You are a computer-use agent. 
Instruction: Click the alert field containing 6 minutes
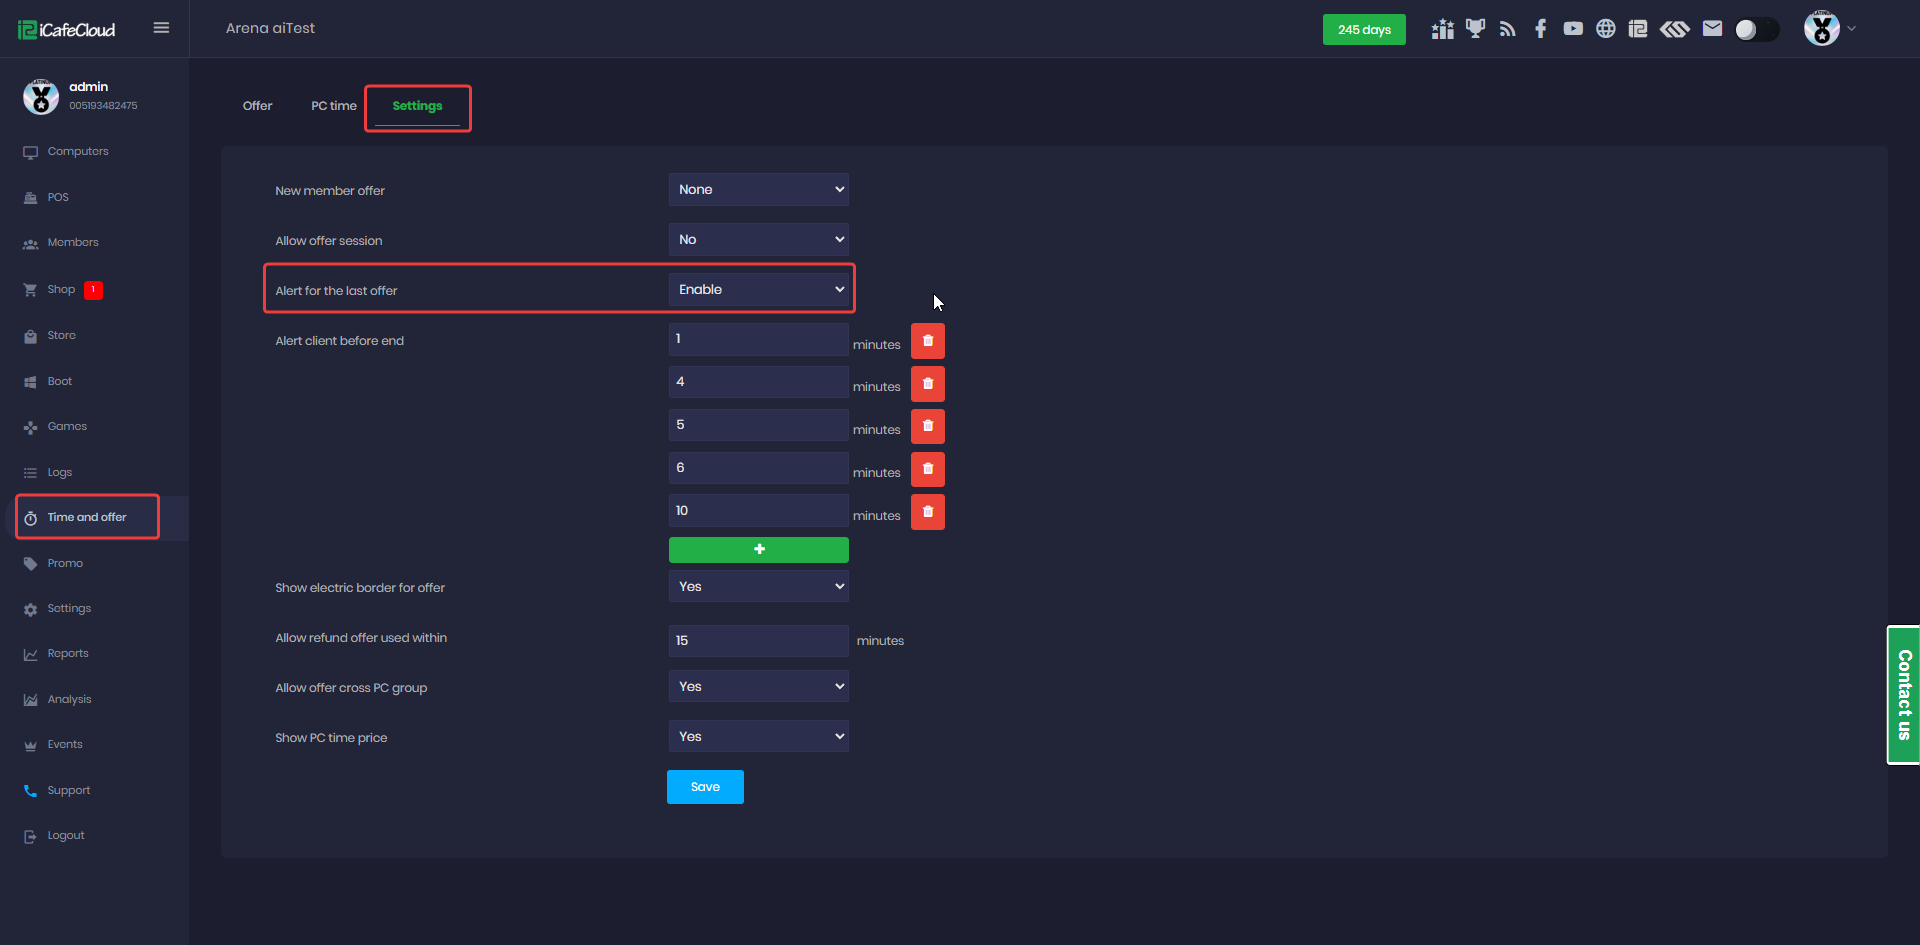click(758, 468)
